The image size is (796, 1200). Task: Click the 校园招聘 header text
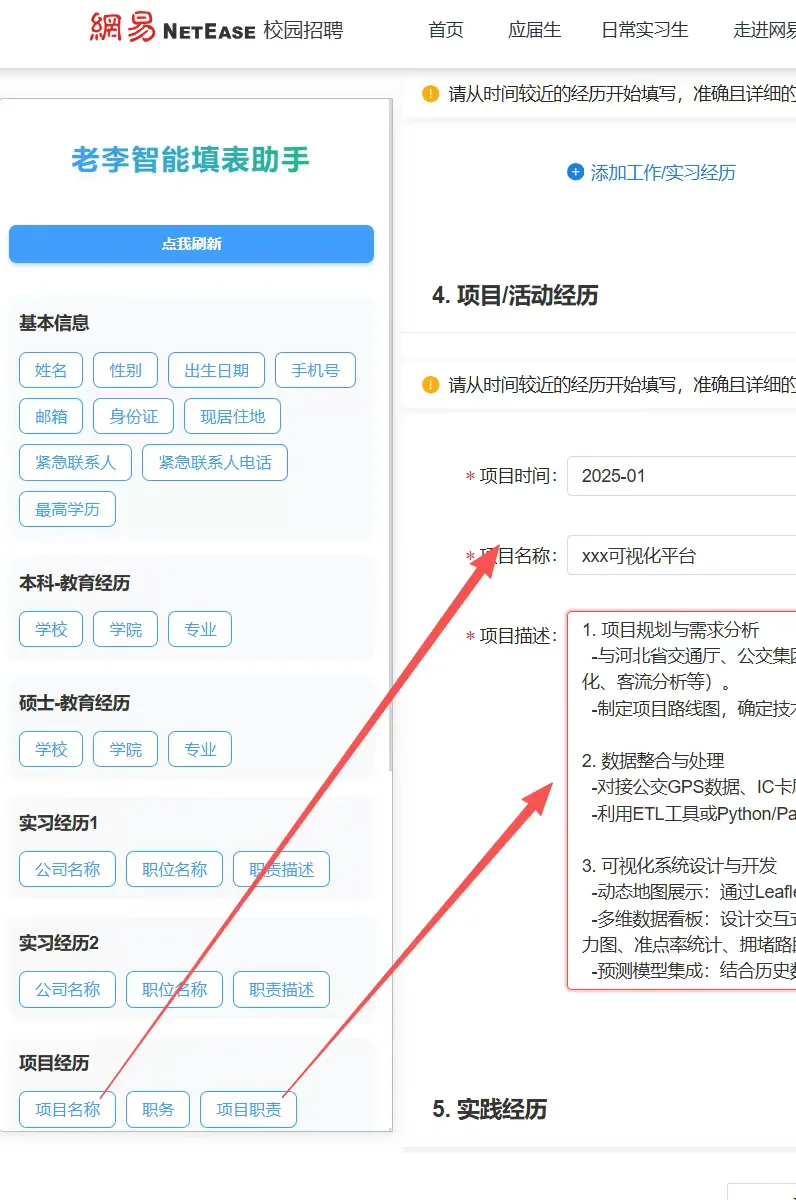click(303, 30)
